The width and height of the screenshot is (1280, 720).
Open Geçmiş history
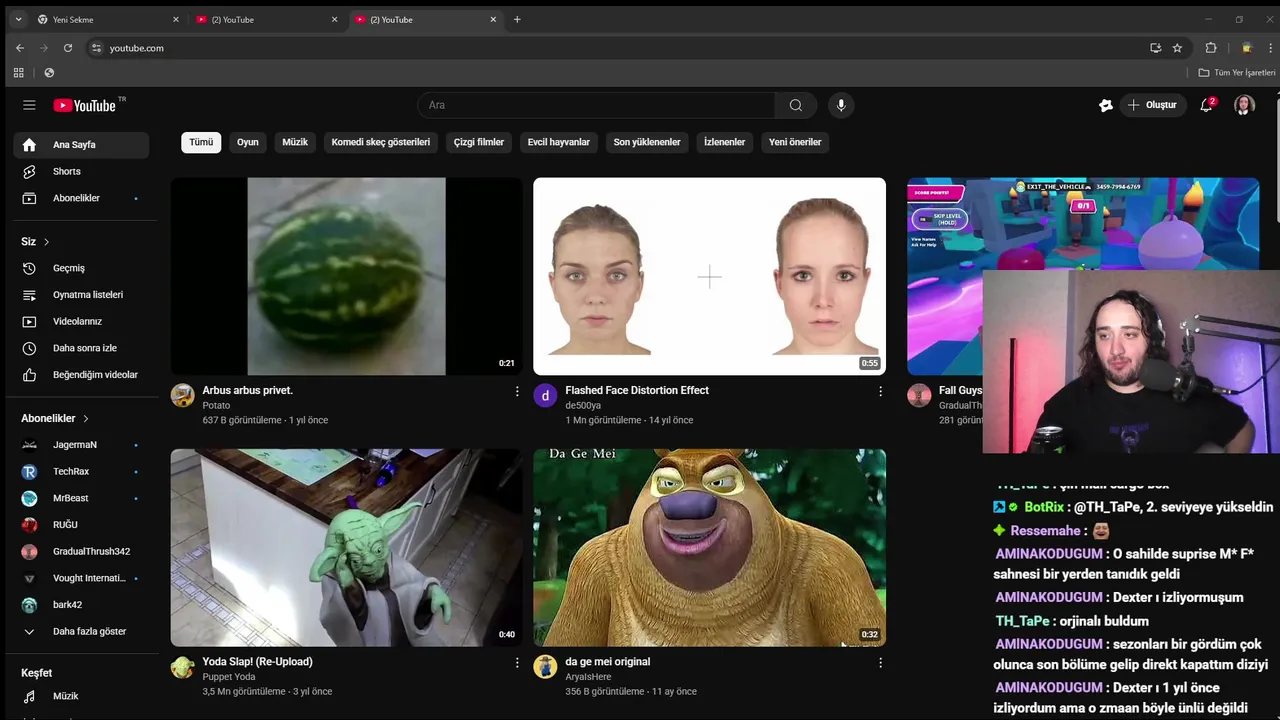pos(81,268)
